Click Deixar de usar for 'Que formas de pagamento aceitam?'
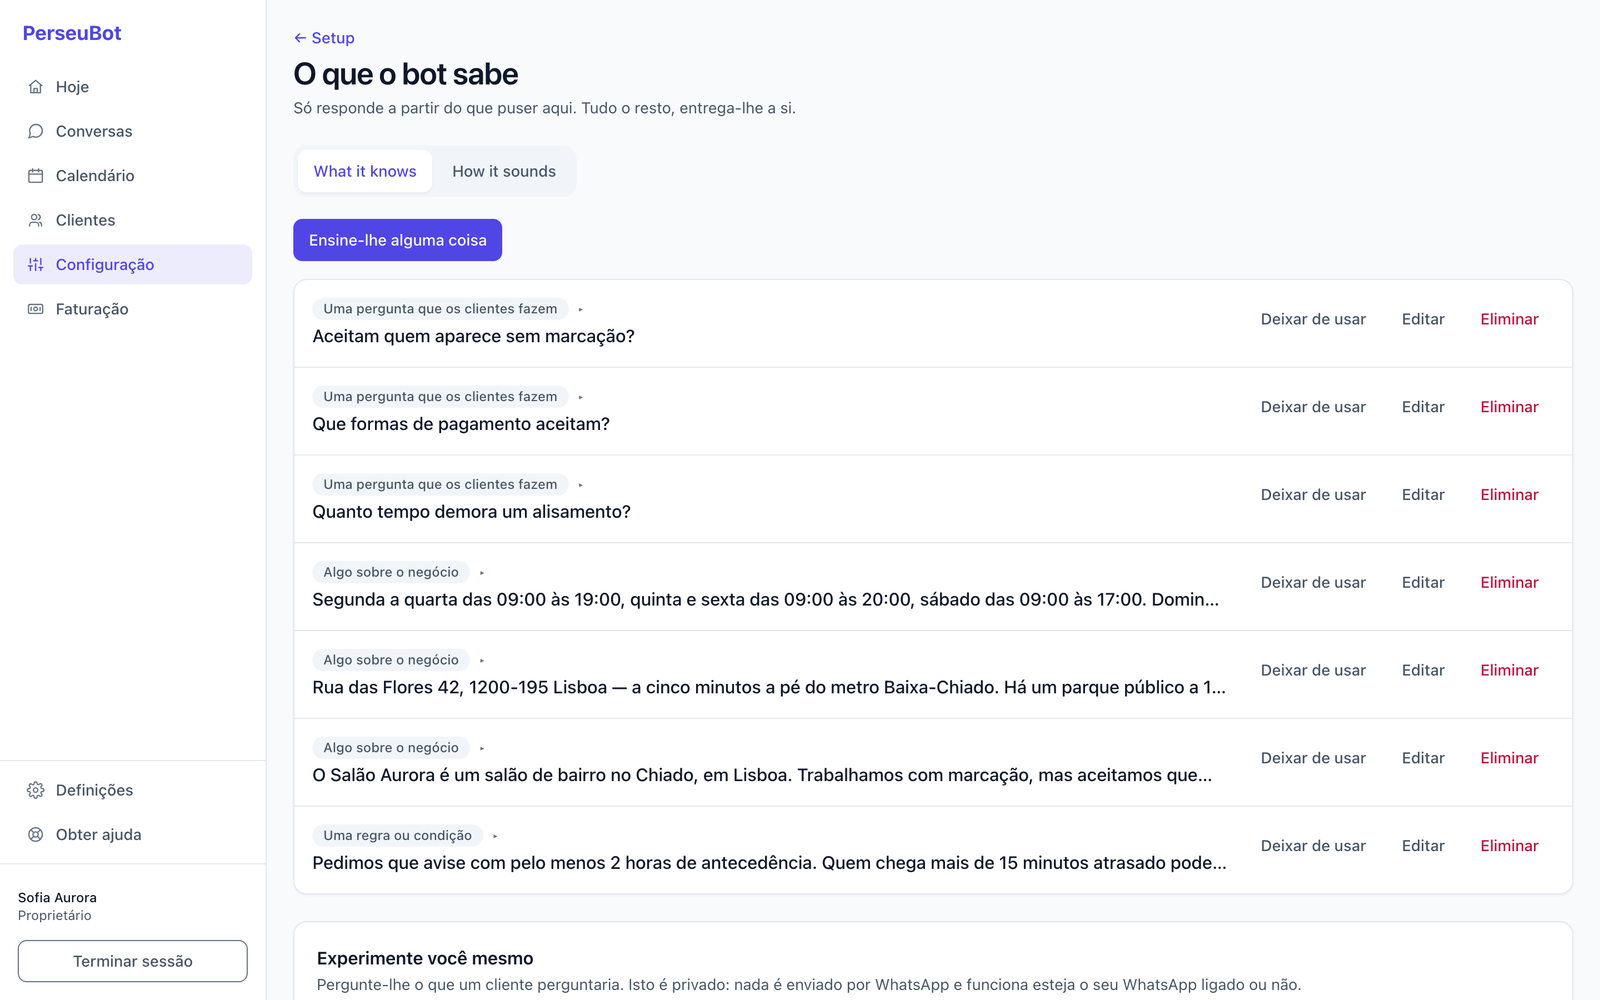The height and width of the screenshot is (1000, 1600). (x=1313, y=407)
